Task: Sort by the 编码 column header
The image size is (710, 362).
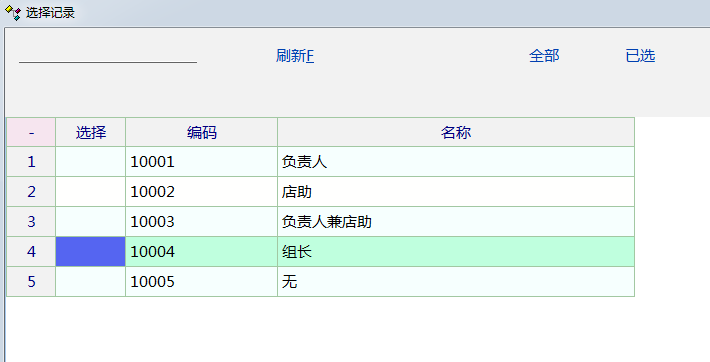Action: click(x=201, y=132)
